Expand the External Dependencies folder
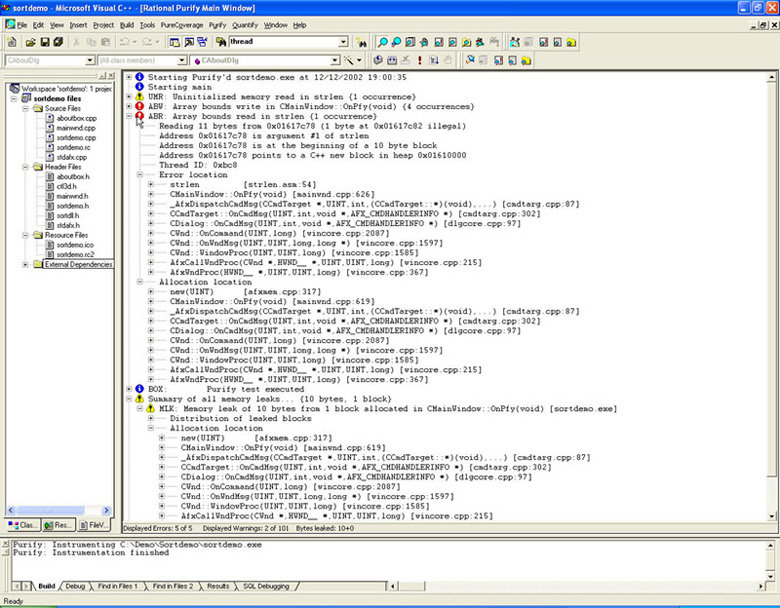Viewport: 780px width, 608px height. tap(23, 264)
